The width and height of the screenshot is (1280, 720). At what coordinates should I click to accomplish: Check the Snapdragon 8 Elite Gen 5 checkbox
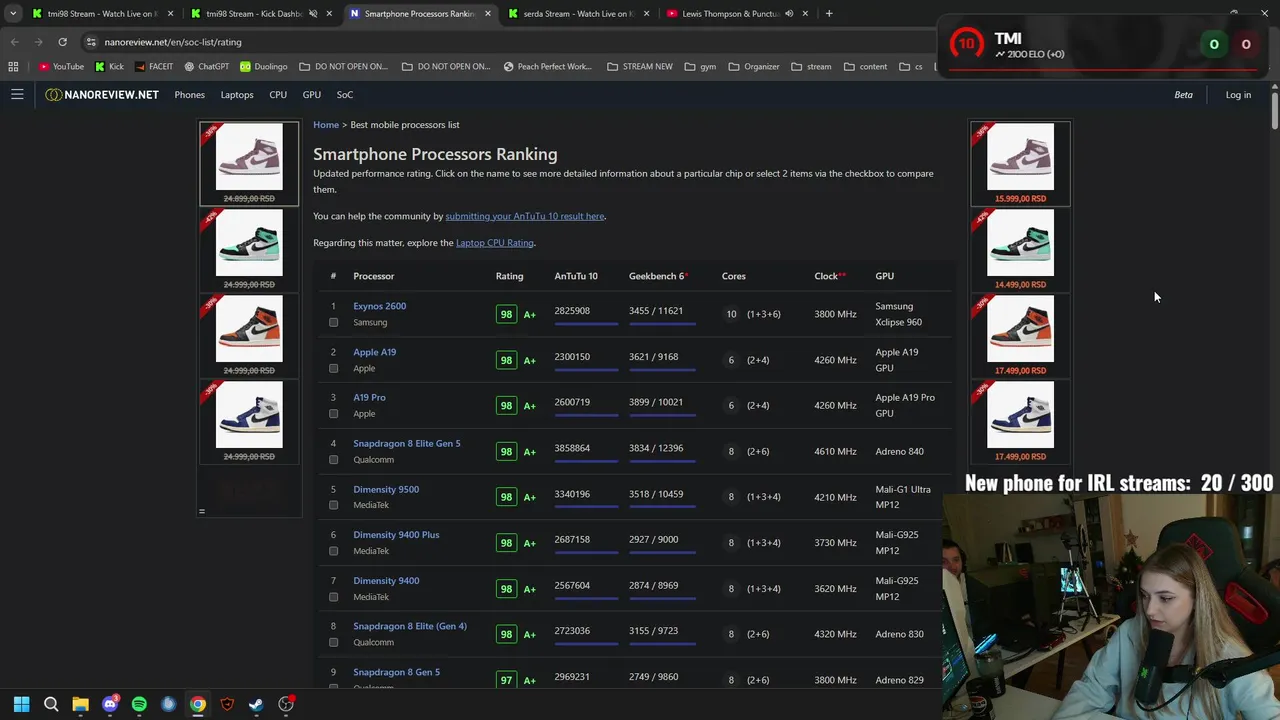(x=333, y=459)
